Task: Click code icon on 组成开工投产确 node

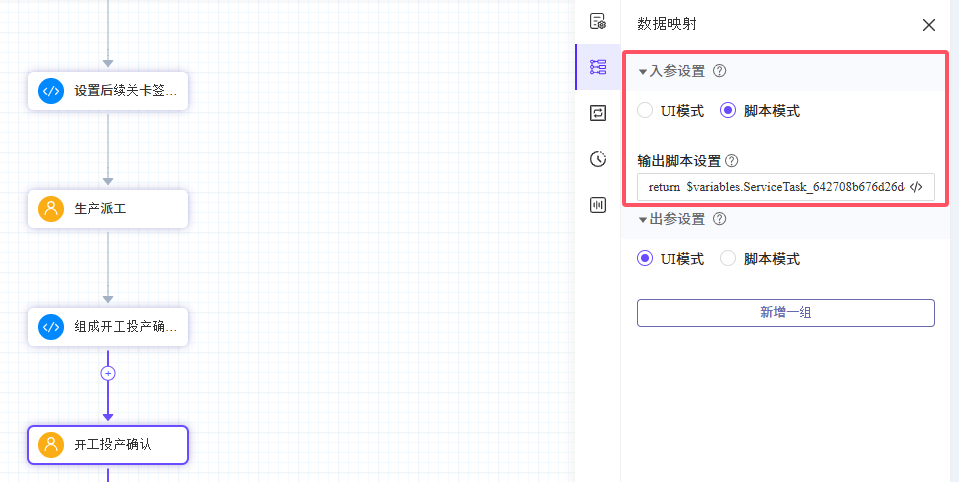Action: tap(51, 327)
